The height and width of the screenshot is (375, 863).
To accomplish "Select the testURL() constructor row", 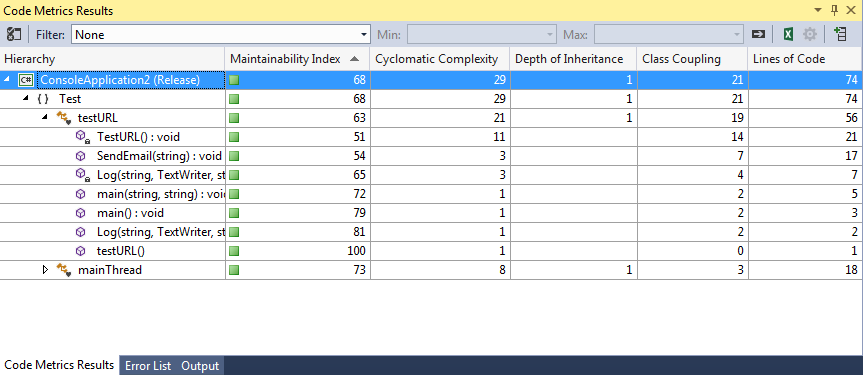I will 432,251.
